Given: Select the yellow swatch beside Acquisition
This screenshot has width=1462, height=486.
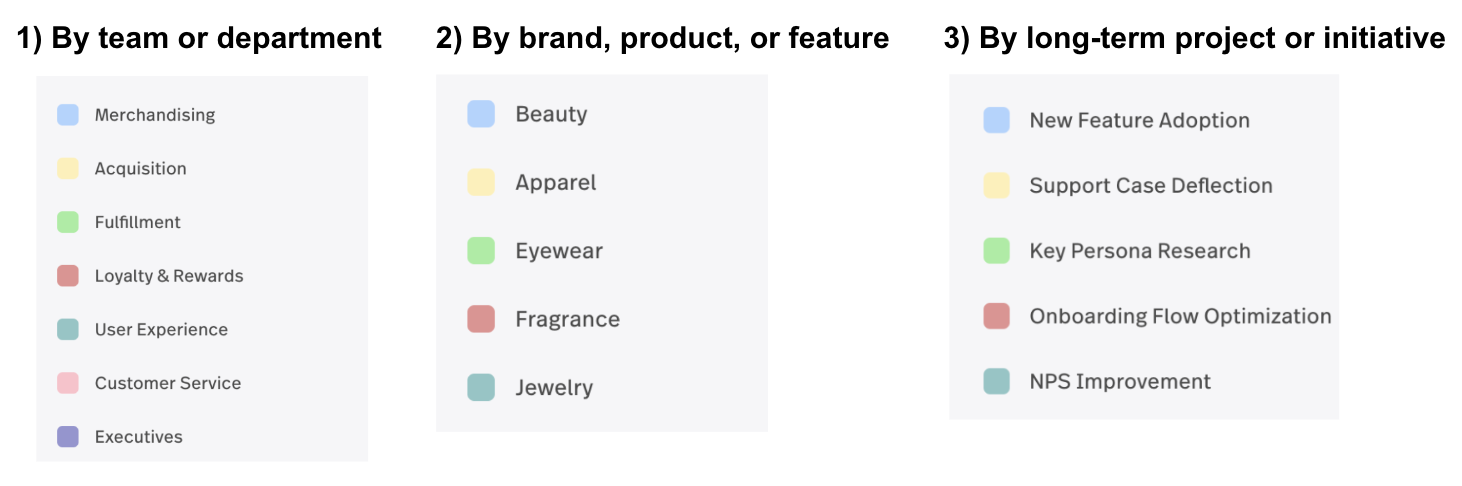Looking at the screenshot, I should [x=68, y=169].
